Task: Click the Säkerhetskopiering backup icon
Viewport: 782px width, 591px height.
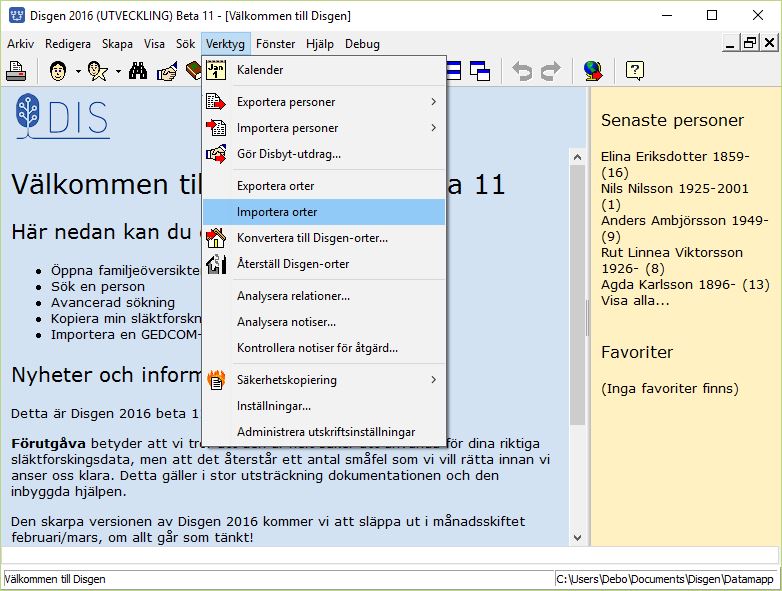Action: (x=216, y=380)
